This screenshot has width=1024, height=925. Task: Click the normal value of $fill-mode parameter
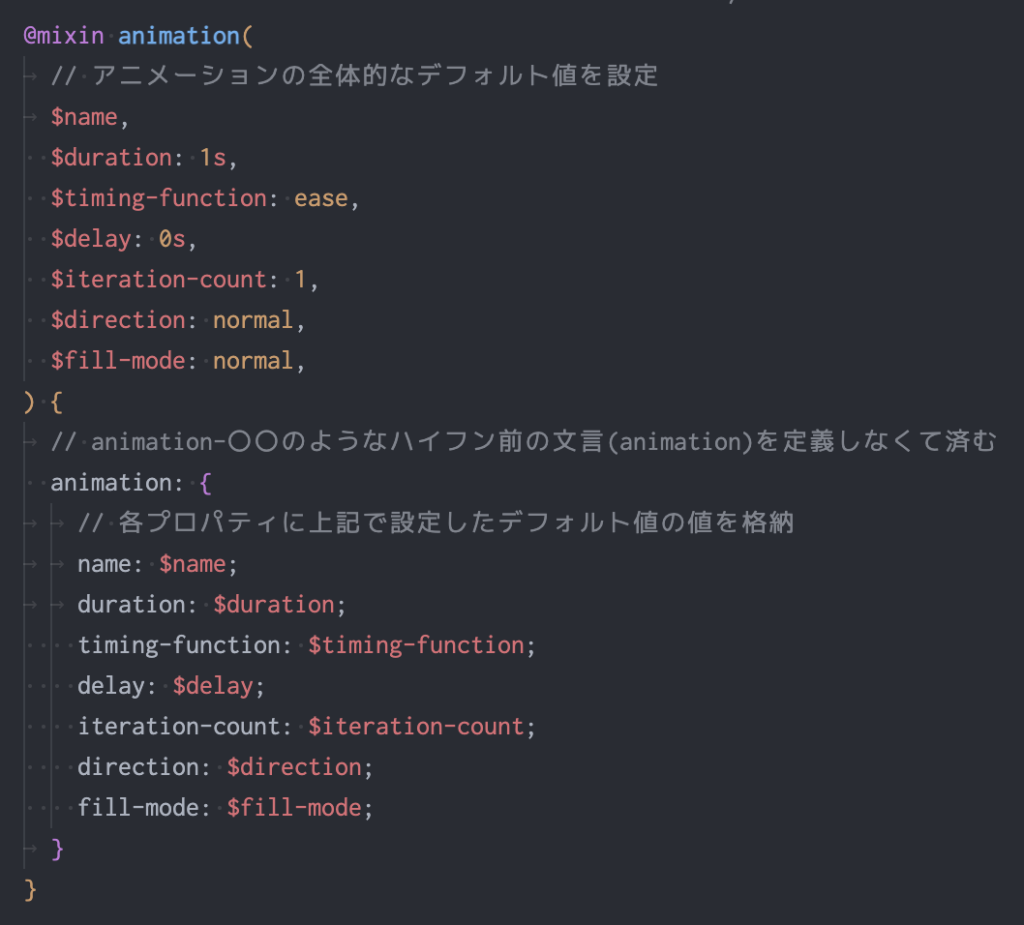[x=253, y=361]
